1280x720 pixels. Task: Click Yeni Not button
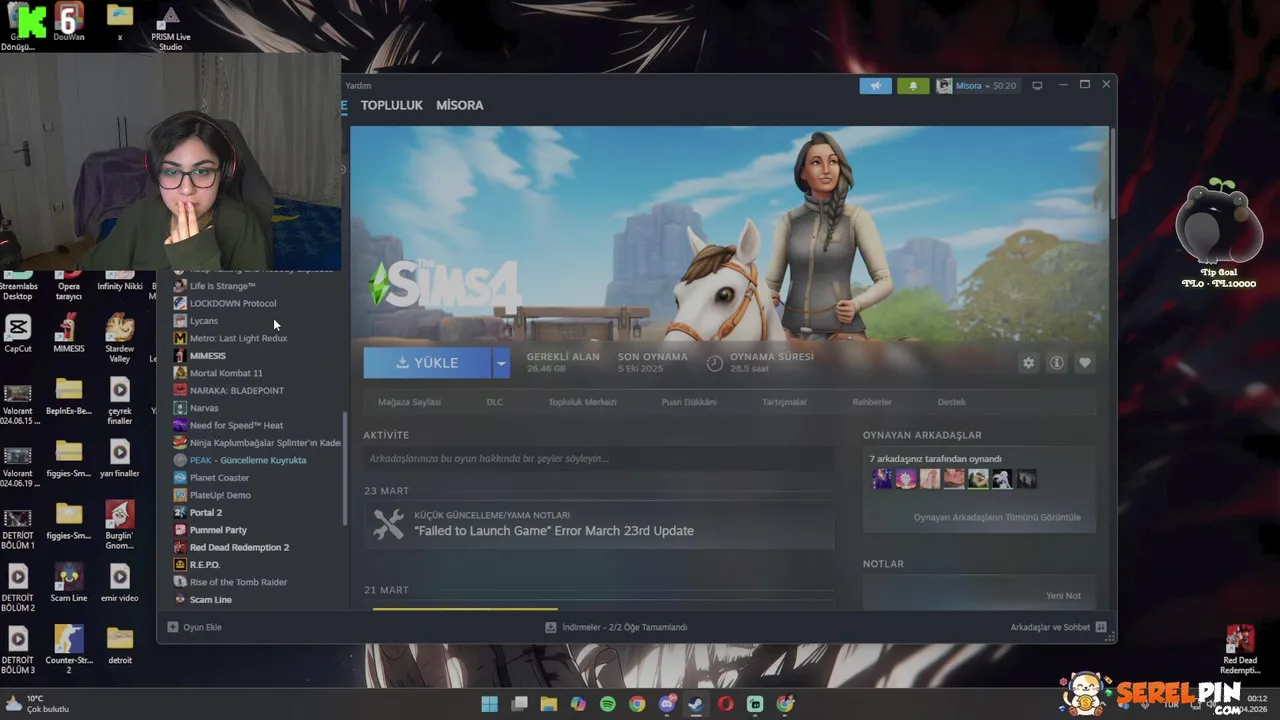point(1063,595)
